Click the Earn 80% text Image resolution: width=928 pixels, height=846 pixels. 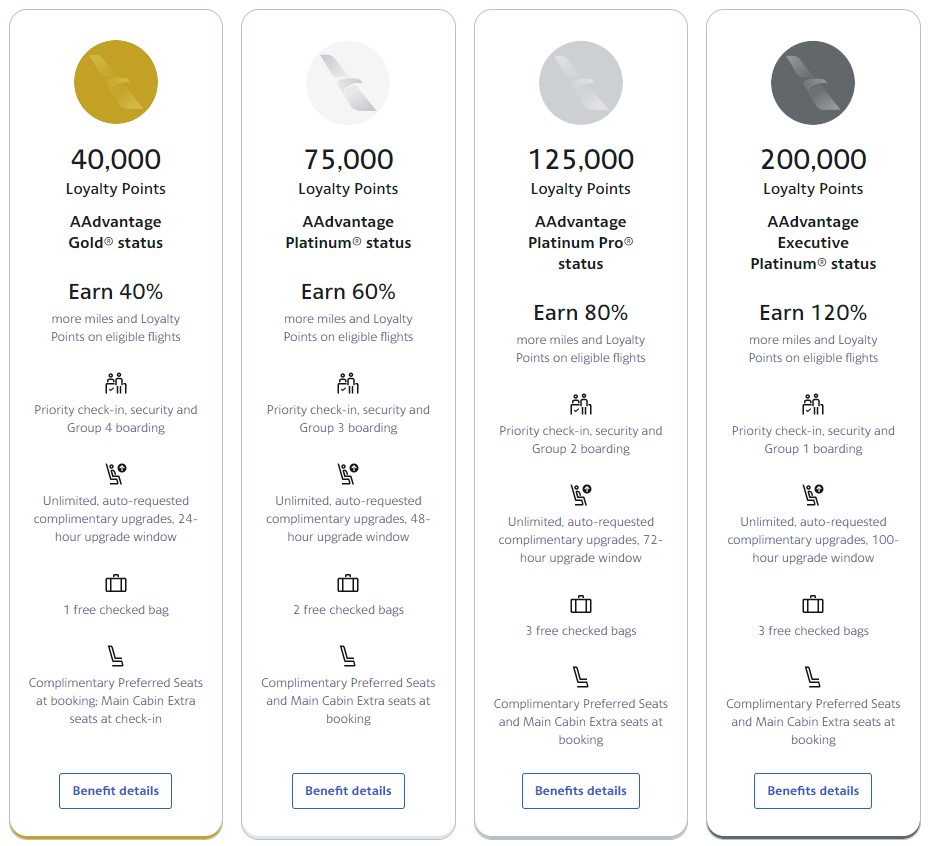pos(581,313)
